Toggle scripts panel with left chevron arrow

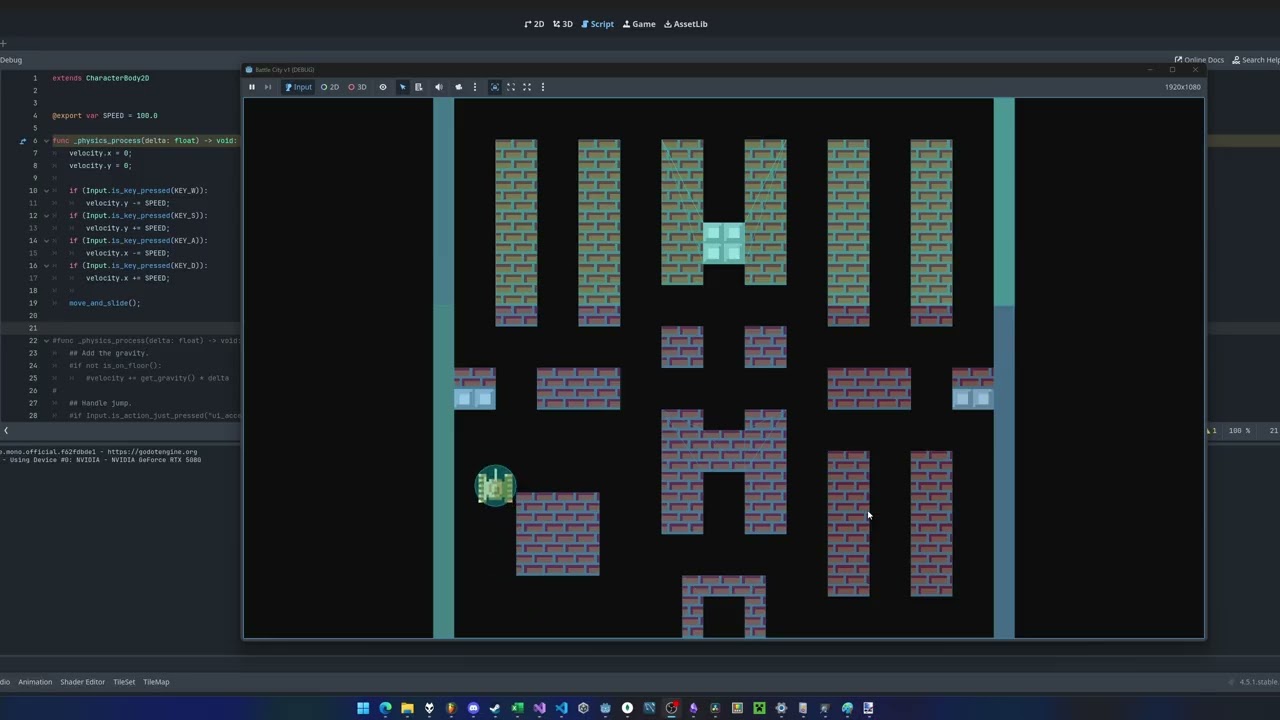(6, 431)
